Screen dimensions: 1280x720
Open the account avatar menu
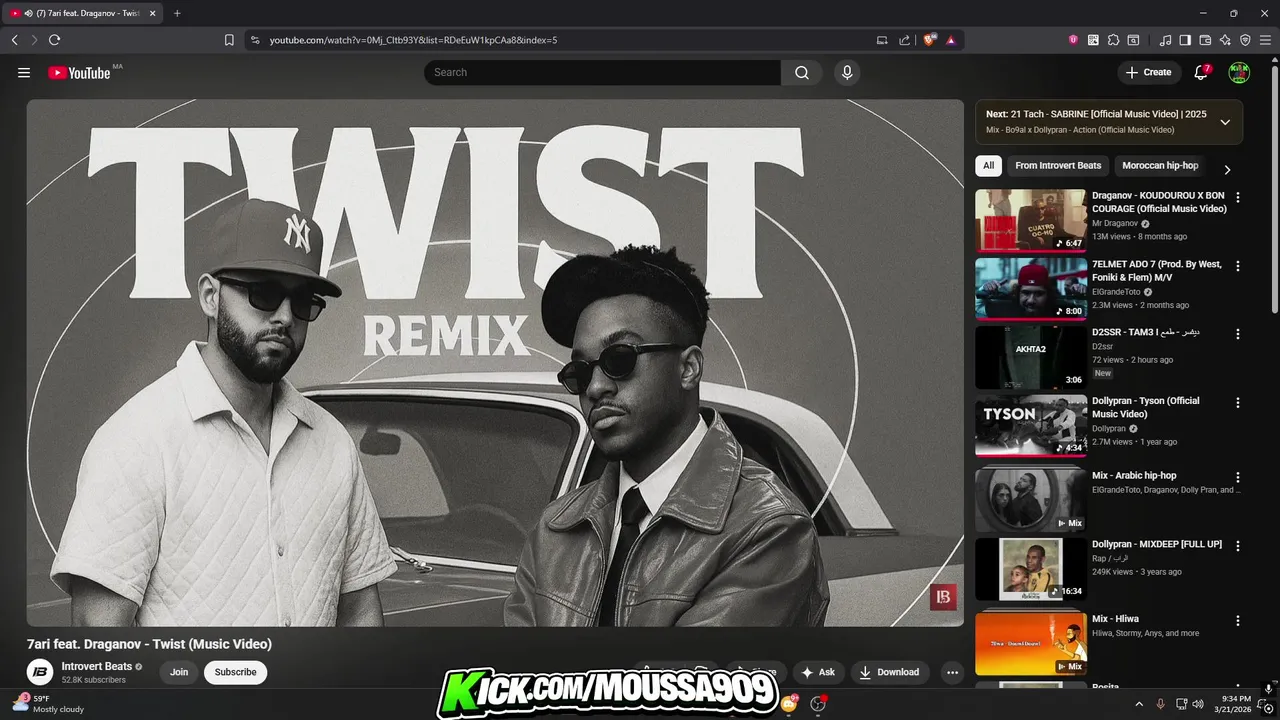pyautogui.click(x=1239, y=72)
